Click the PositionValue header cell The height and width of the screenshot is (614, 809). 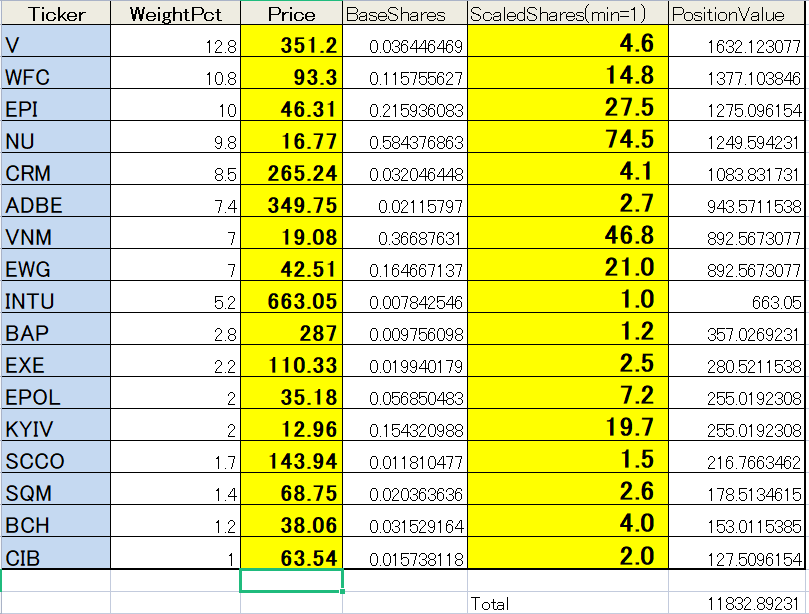coord(736,14)
